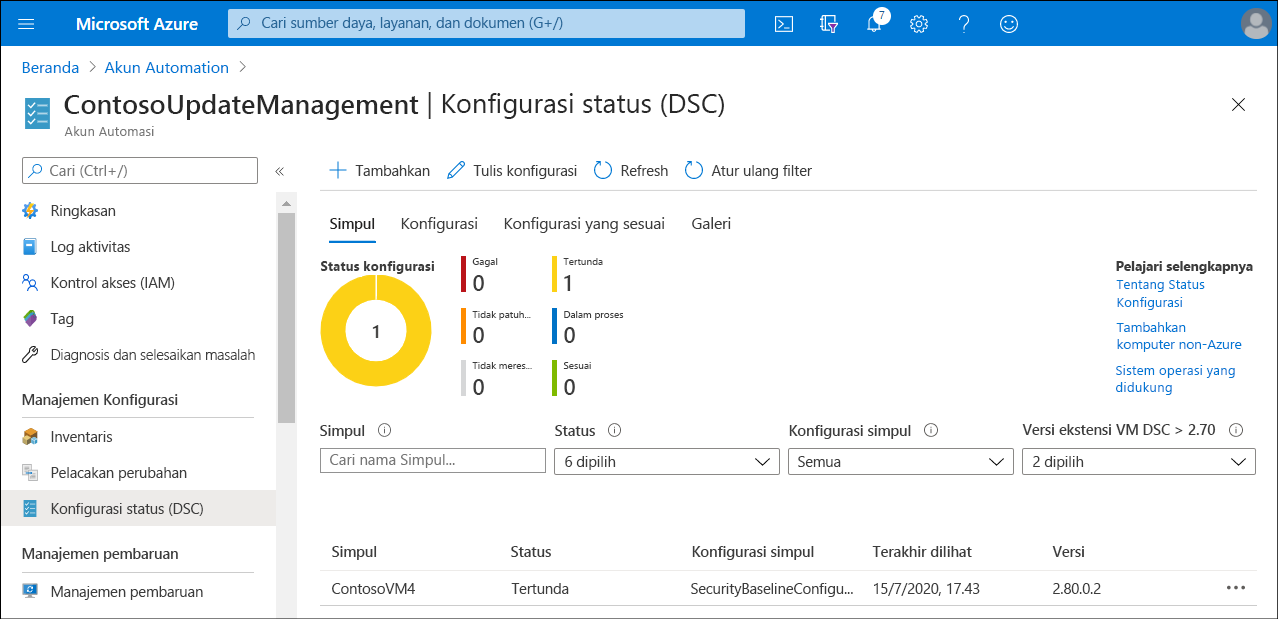Click info icon next to Konfigurasi simpul
Viewport: 1278px width, 619px height.
pyautogui.click(x=931, y=430)
